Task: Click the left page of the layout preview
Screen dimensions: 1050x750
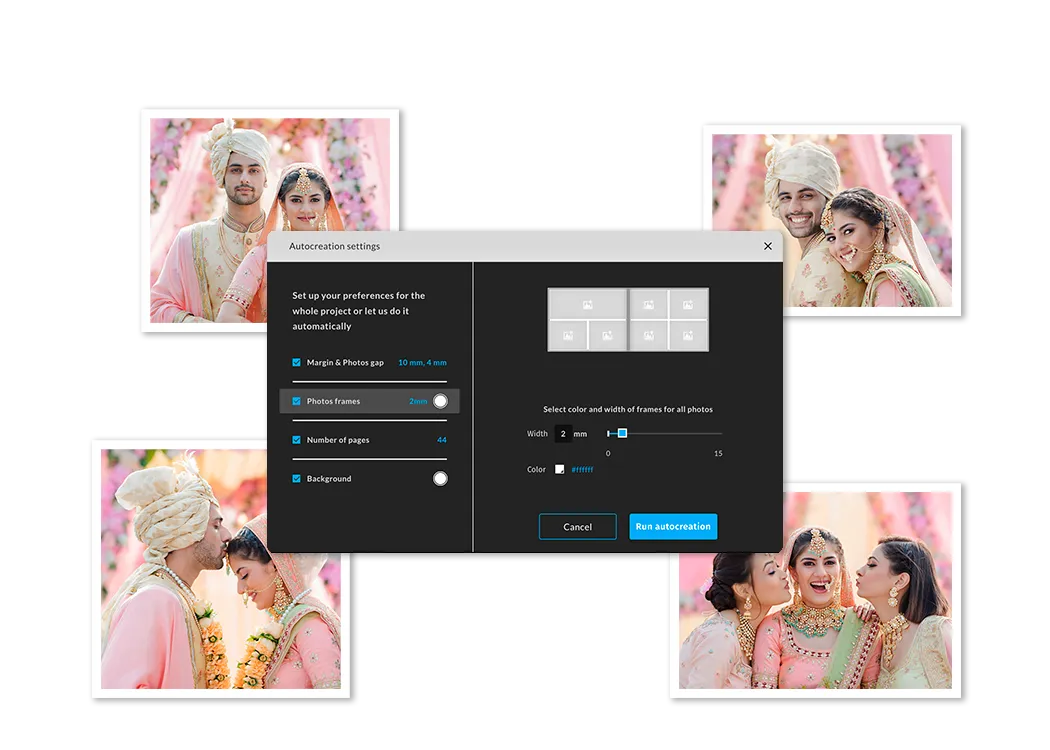Action: [x=587, y=320]
